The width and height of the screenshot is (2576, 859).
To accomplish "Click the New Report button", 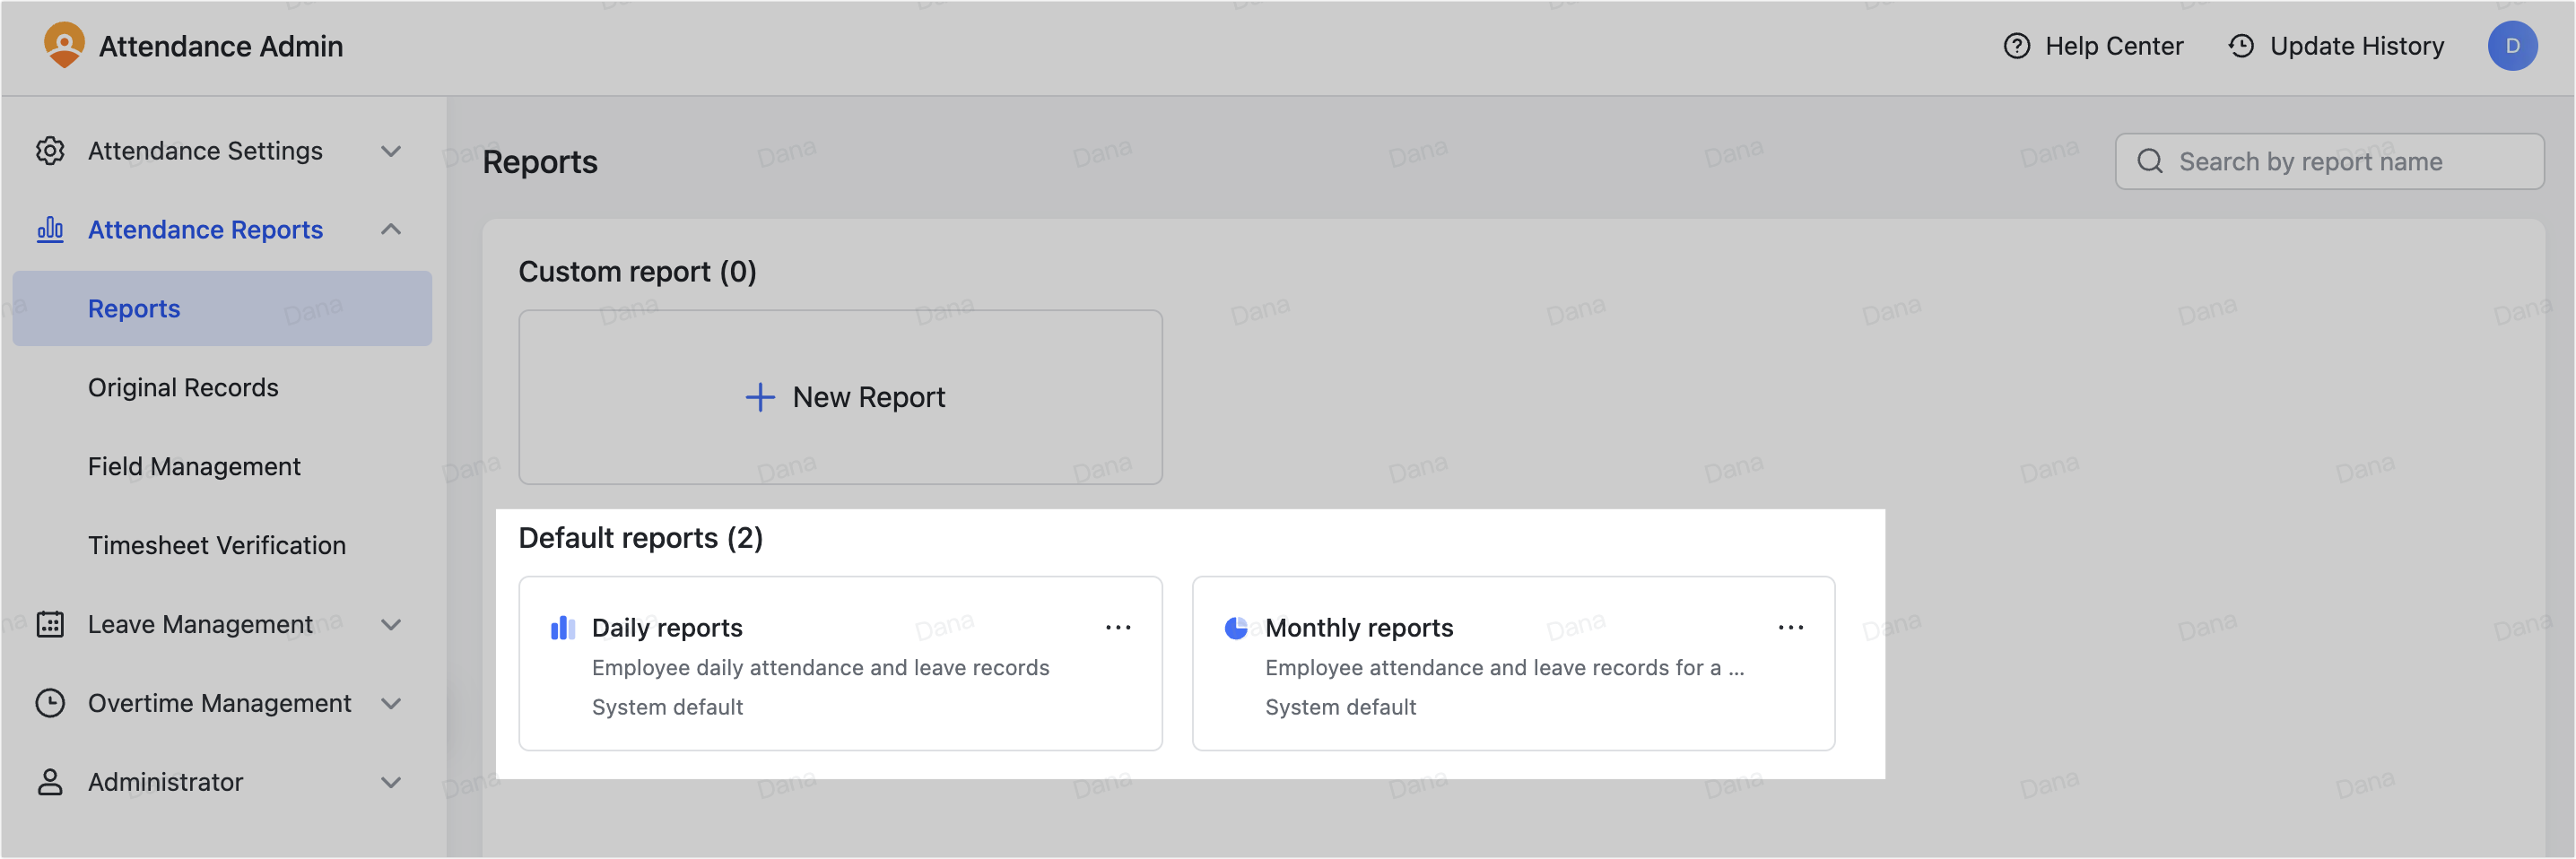I will [x=841, y=397].
